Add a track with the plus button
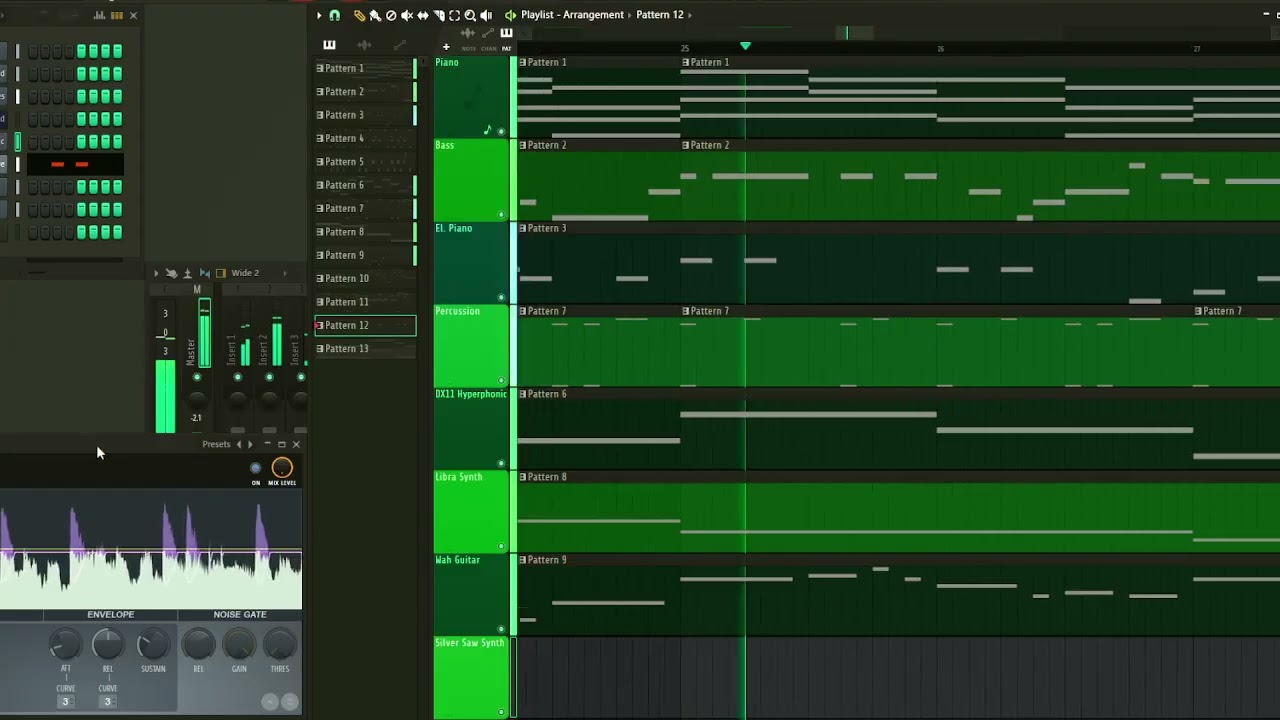The width and height of the screenshot is (1280, 720). (446, 47)
